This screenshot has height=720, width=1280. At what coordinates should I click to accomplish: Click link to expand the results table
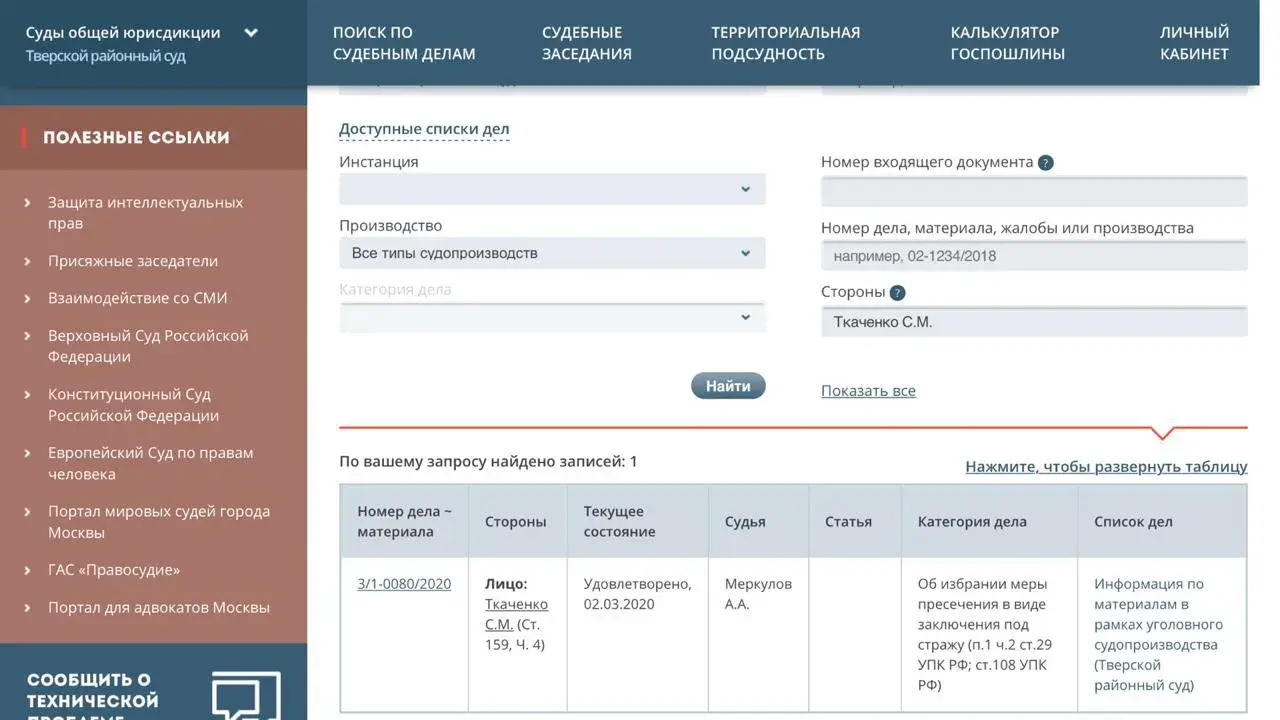[1106, 467]
